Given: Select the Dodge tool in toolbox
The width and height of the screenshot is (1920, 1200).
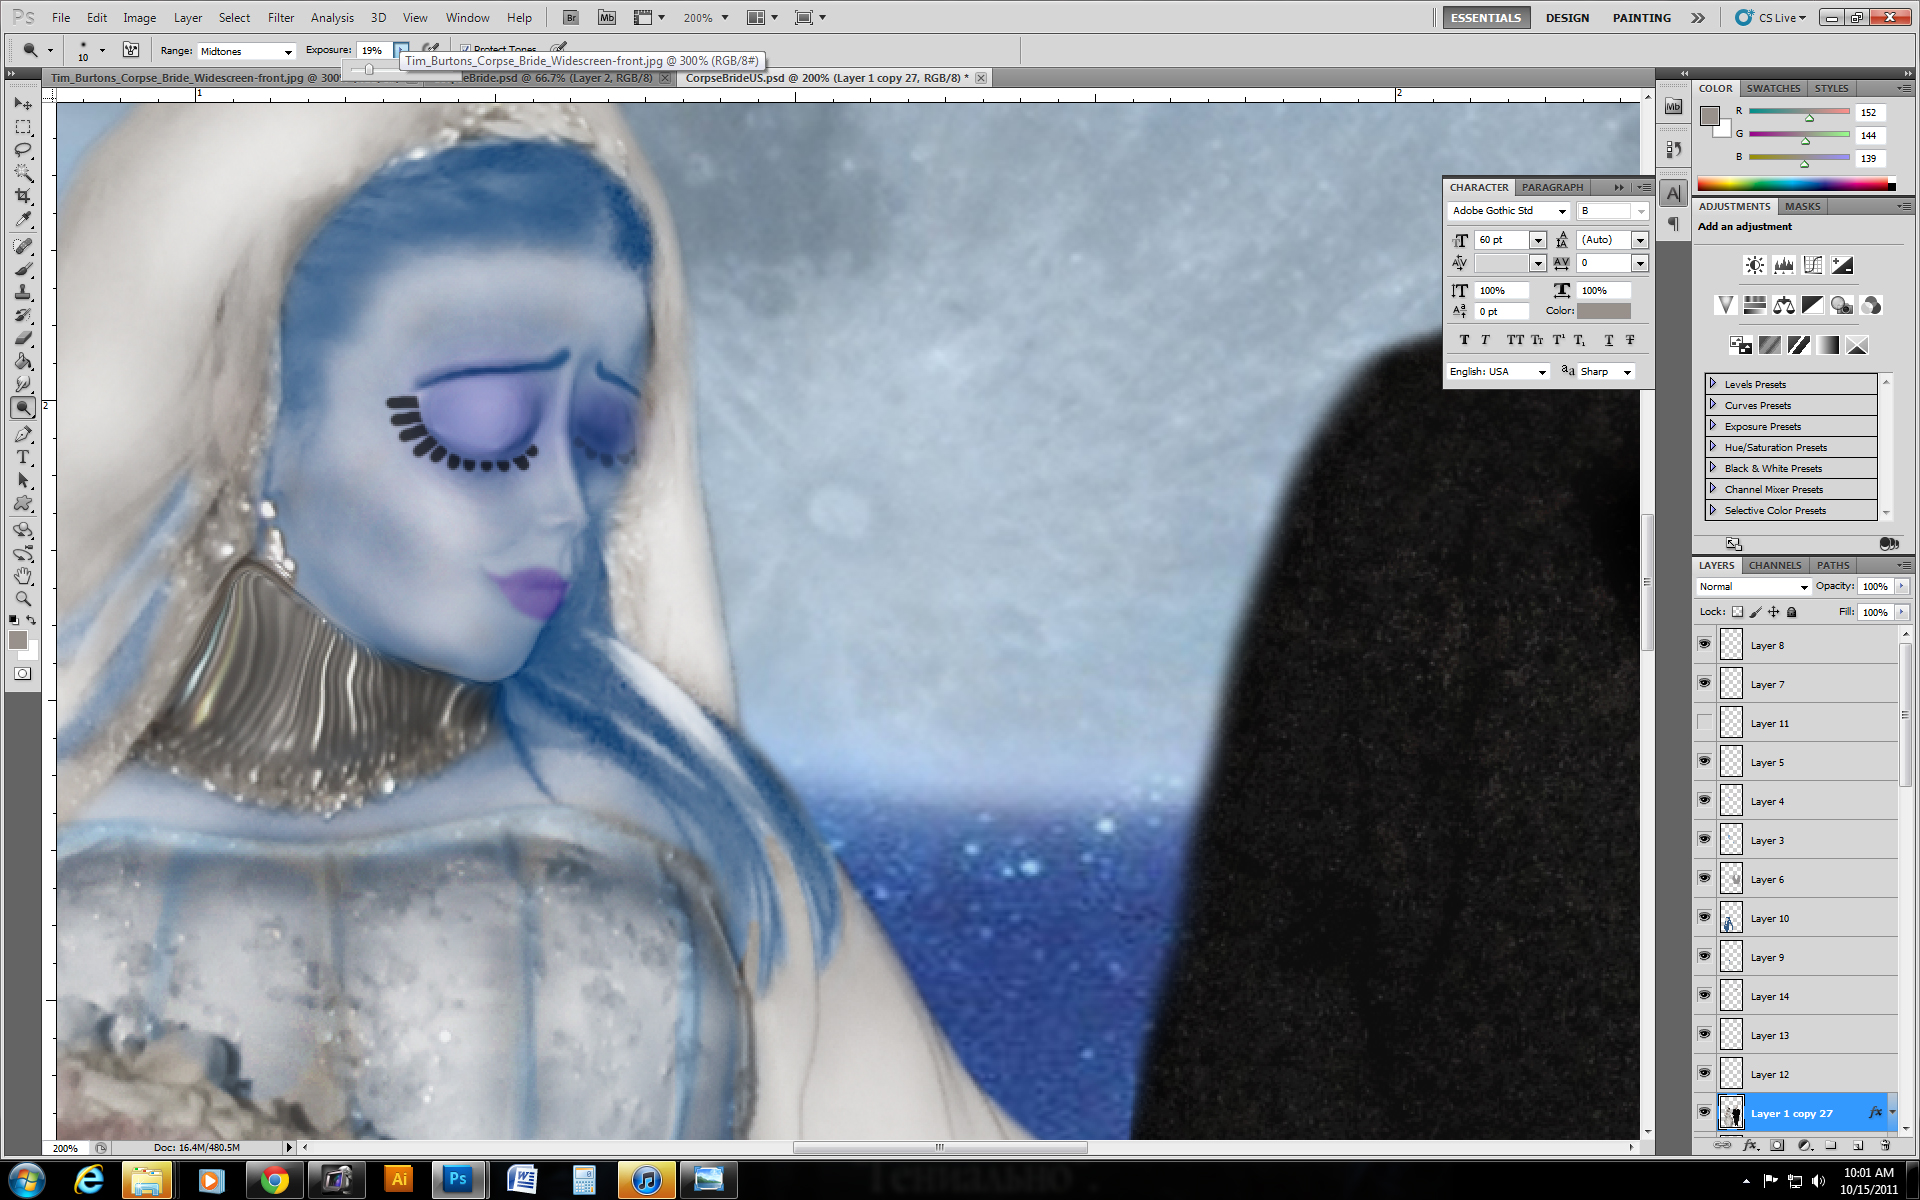Looking at the screenshot, I should click(x=23, y=408).
